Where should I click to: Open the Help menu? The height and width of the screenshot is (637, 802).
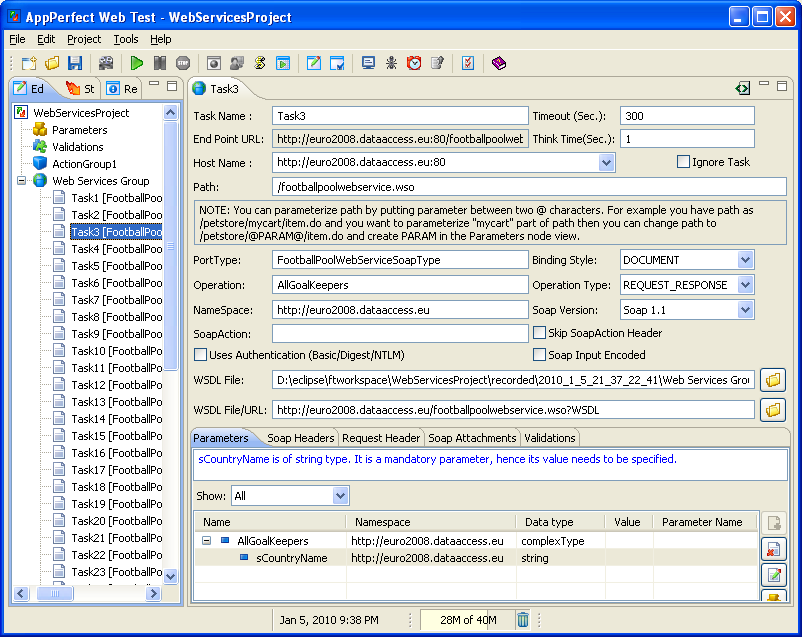(161, 39)
